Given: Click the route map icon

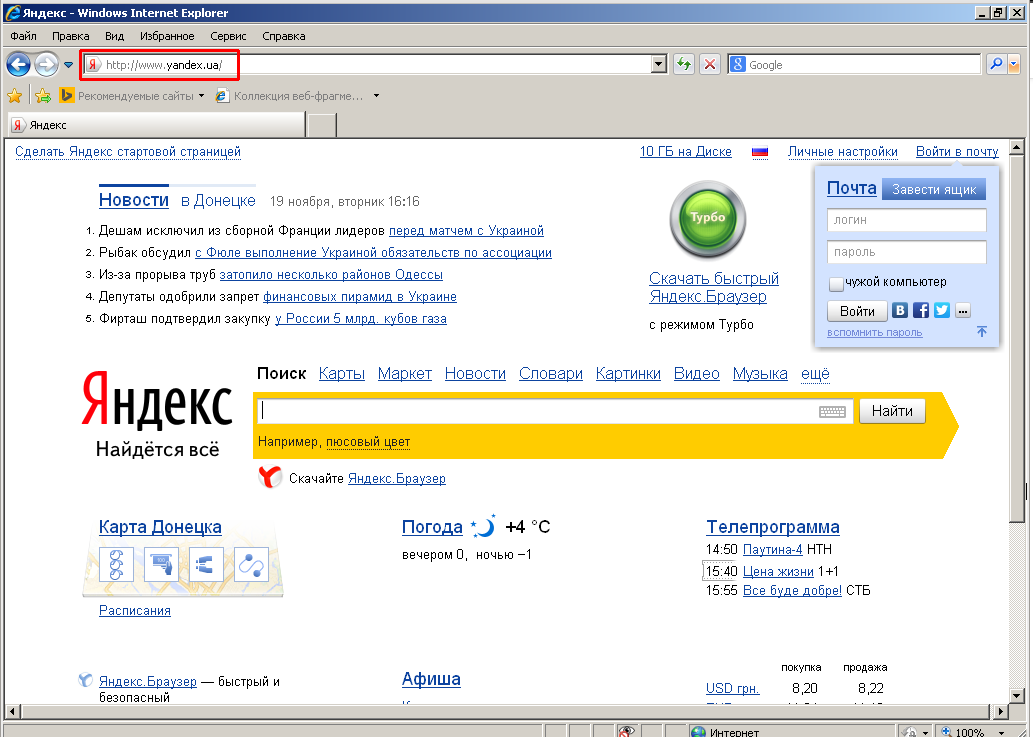Looking at the screenshot, I should (251, 564).
